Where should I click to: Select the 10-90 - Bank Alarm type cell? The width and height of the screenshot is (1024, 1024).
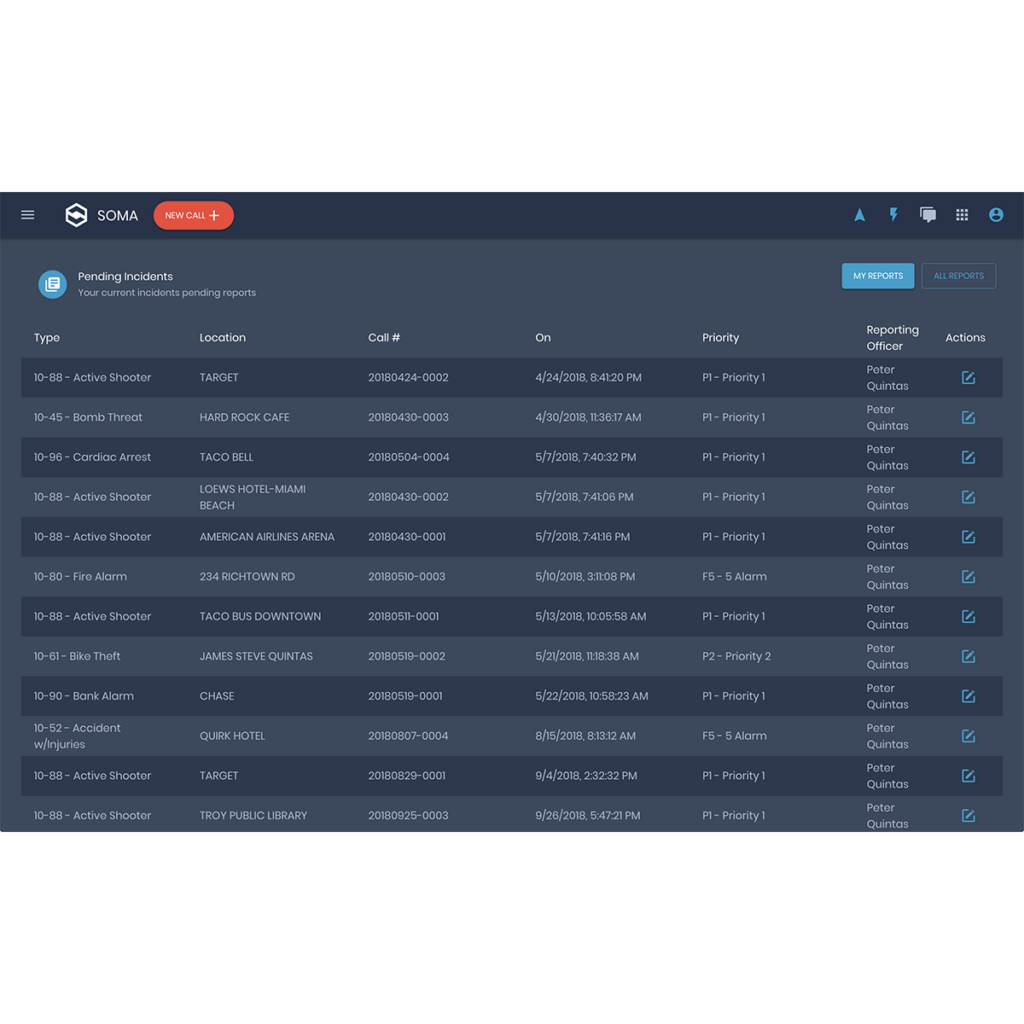pos(84,696)
